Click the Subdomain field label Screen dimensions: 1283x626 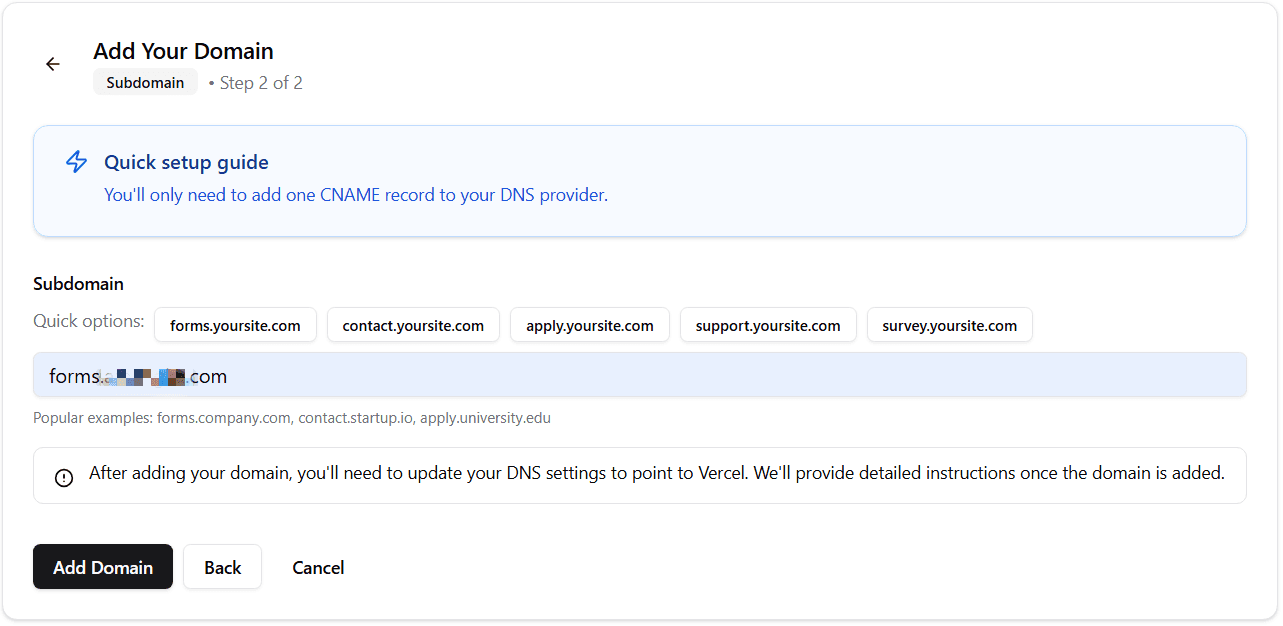point(78,284)
